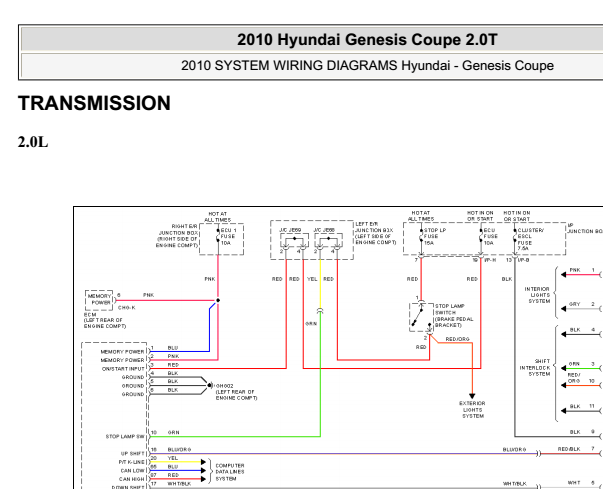Image resolution: width=603 pixels, height=489 pixels.
Task: Click the 'RED/ORG' wire label near stop lamp switch
Action: [458, 339]
